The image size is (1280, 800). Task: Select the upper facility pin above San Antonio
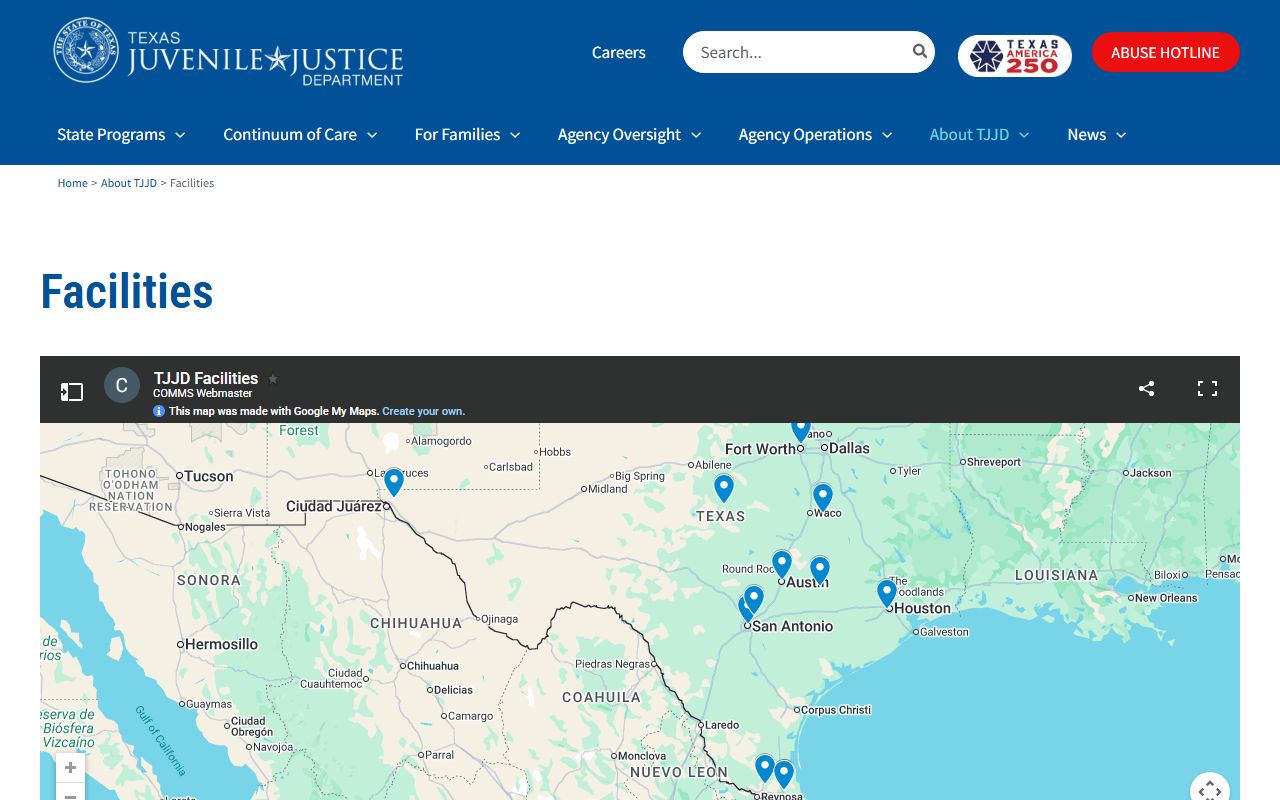(x=754, y=599)
